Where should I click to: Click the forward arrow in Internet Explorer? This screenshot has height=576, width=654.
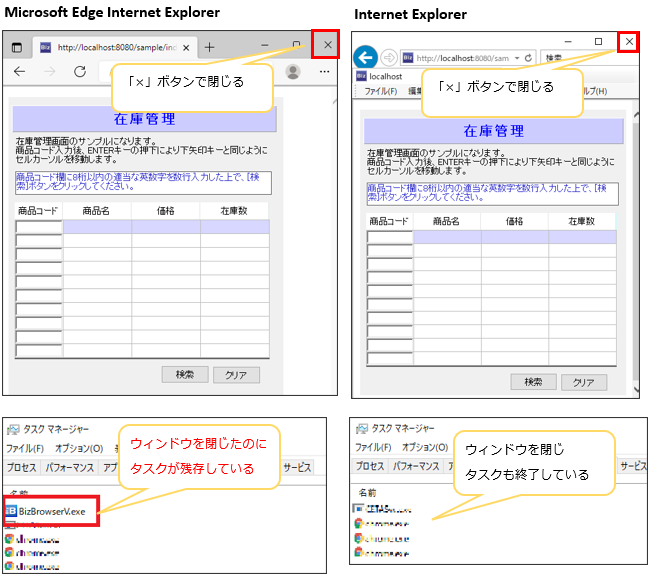[389, 58]
